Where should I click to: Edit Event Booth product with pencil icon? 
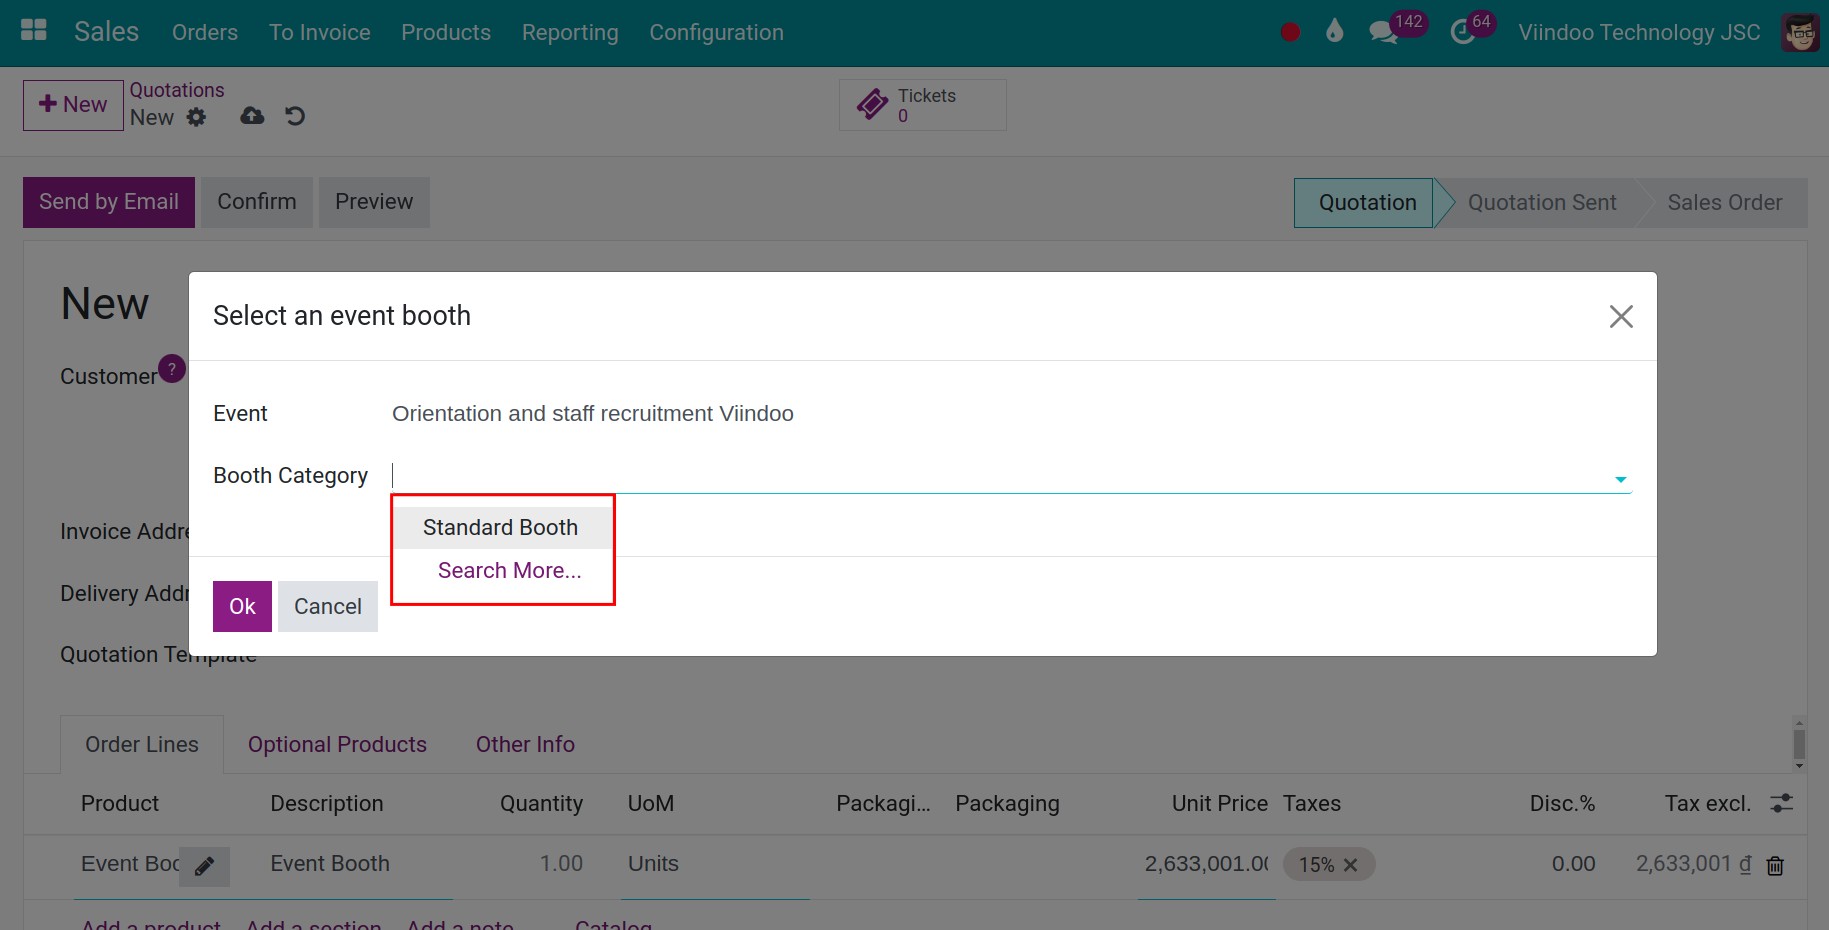(x=204, y=866)
